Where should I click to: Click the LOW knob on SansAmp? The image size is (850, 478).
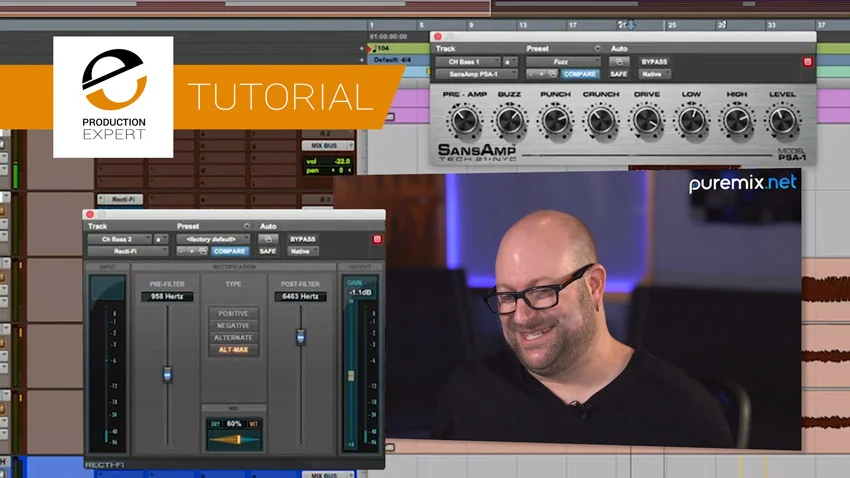pos(692,121)
